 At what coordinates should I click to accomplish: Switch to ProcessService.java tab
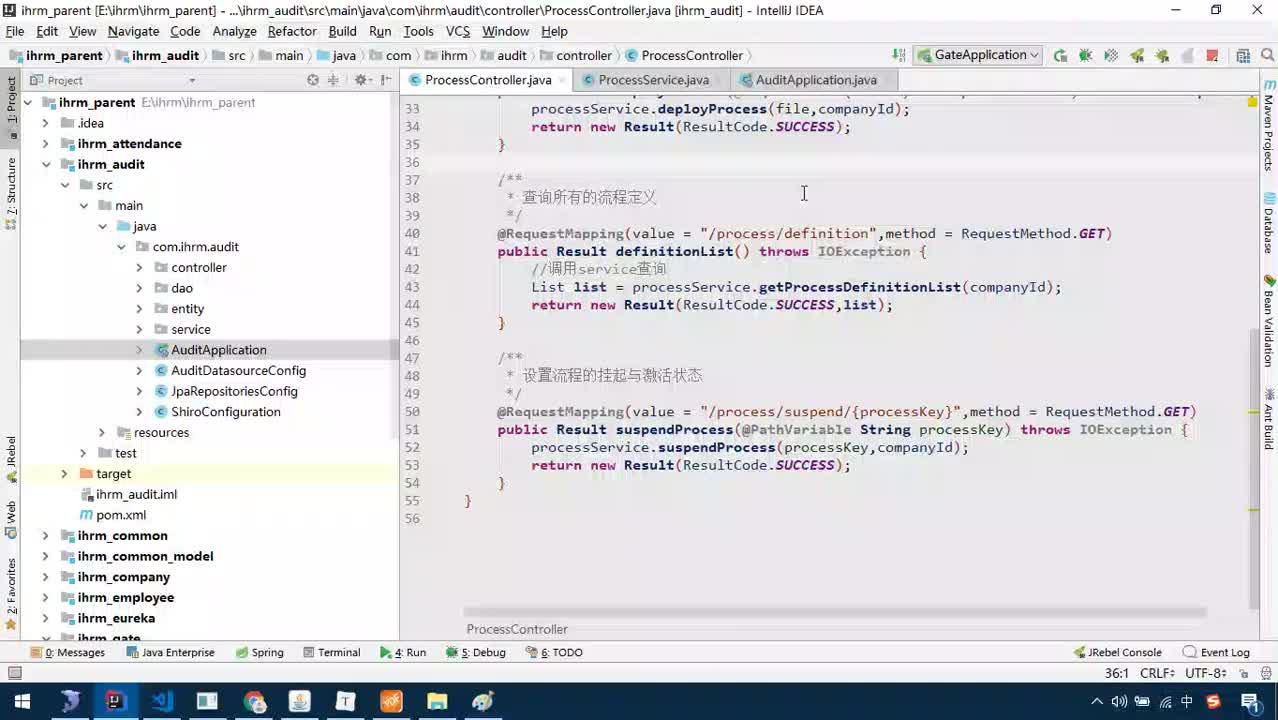[x=653, y=80]
